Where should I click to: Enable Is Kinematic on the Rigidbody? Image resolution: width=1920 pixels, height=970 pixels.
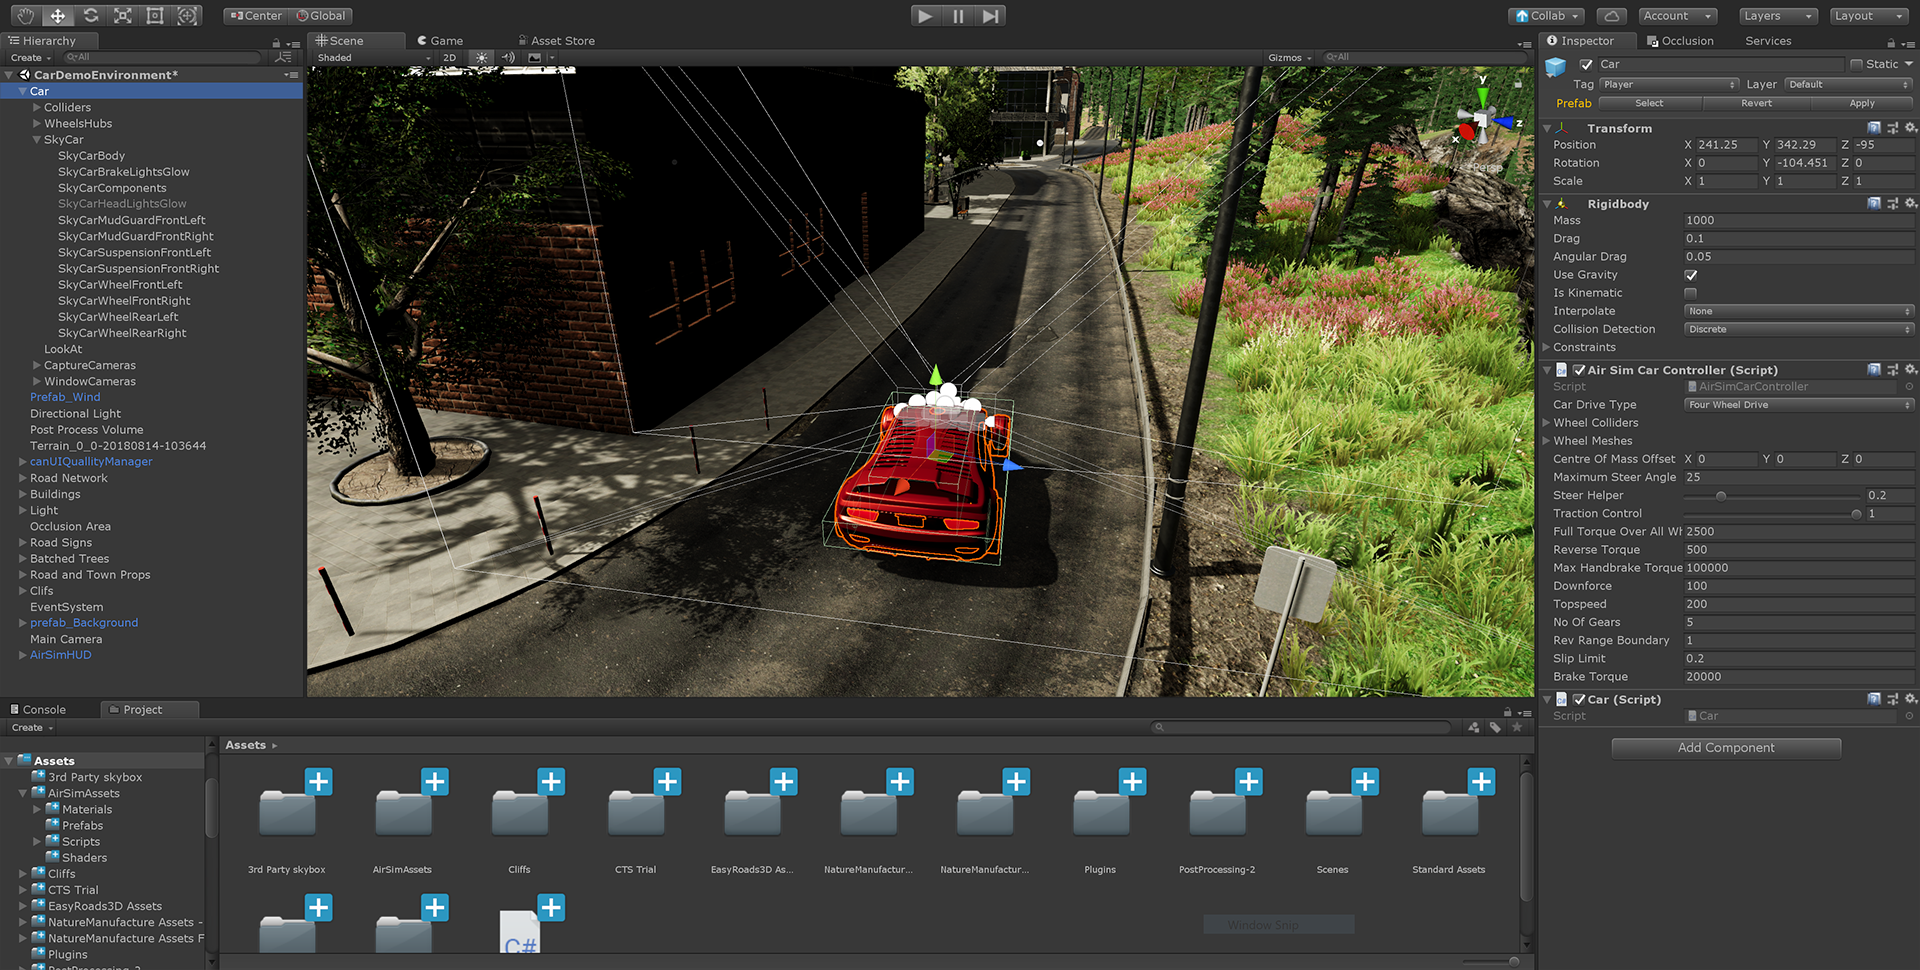point(1690,293)
